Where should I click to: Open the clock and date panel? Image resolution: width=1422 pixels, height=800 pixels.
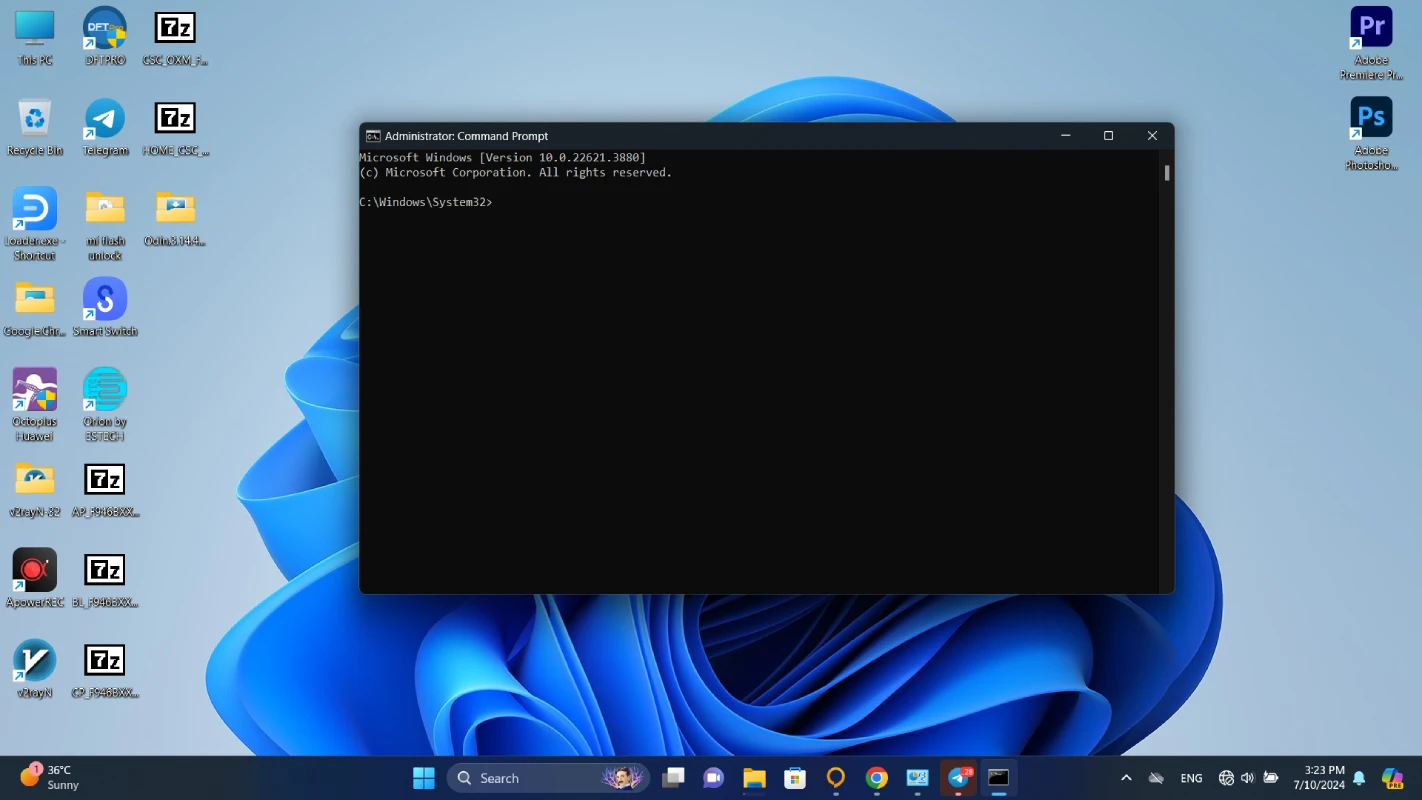click(1318, 777)
